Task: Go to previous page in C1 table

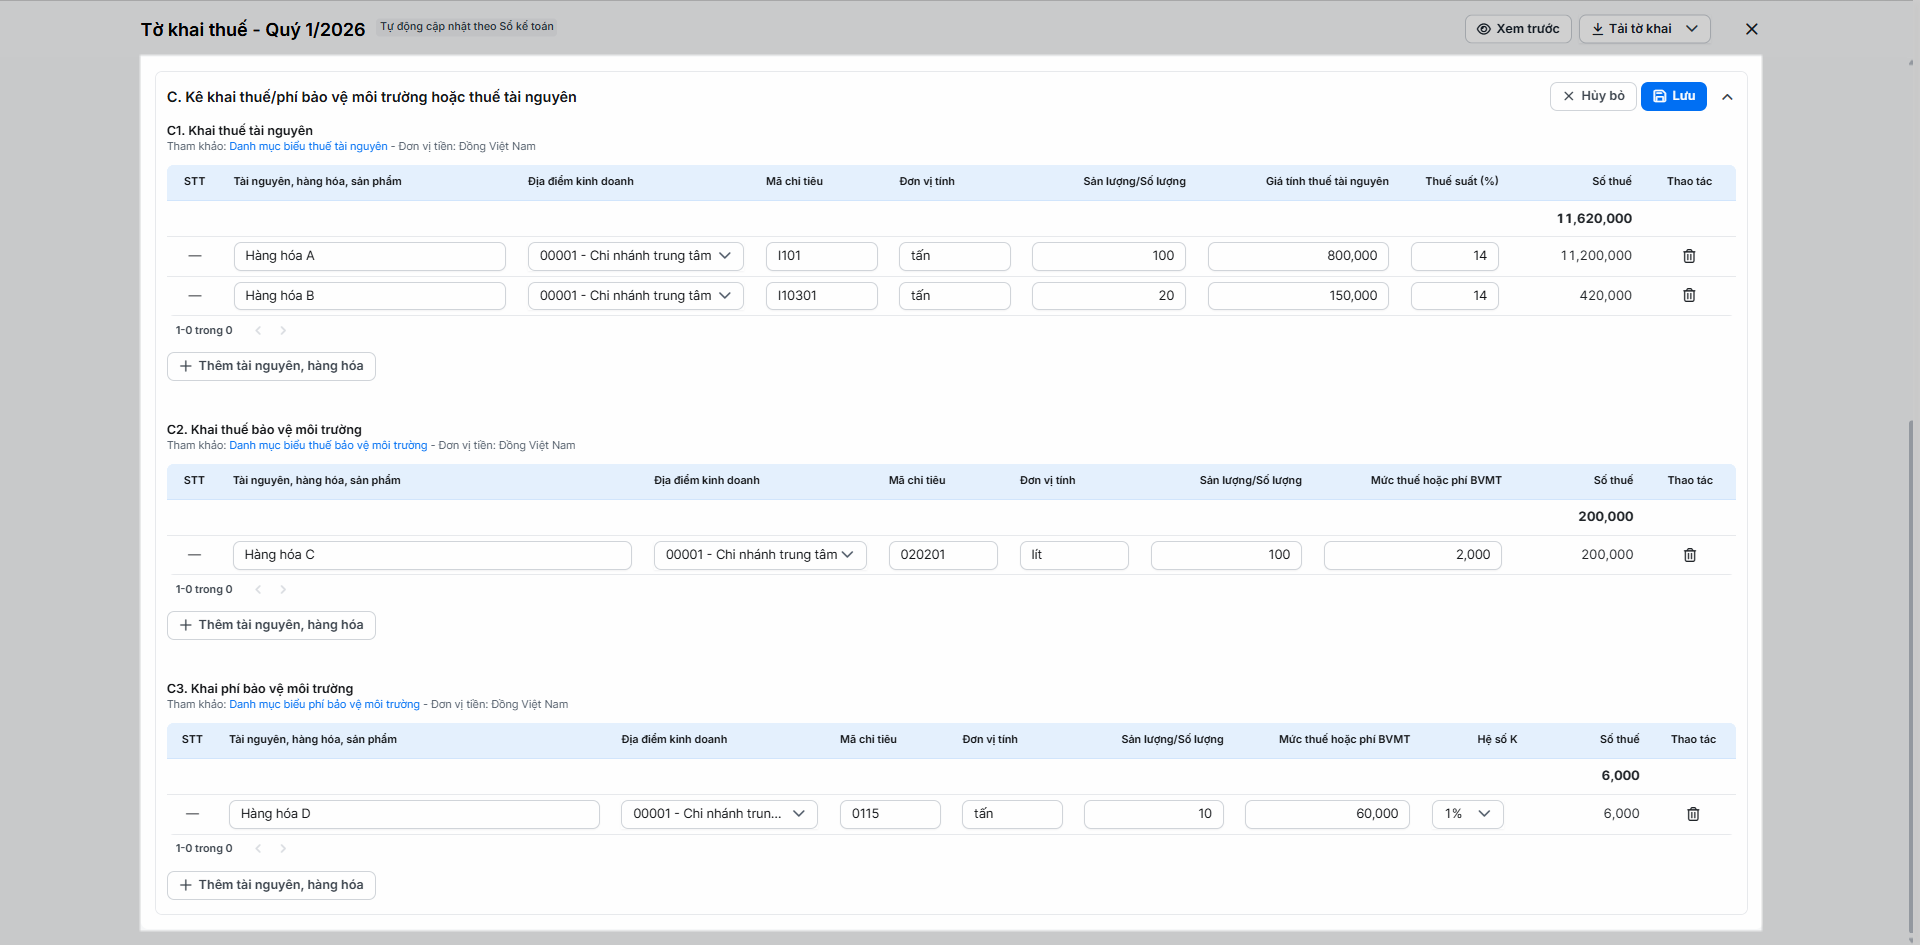Action: pyautogui.click(x=258, y=331)
